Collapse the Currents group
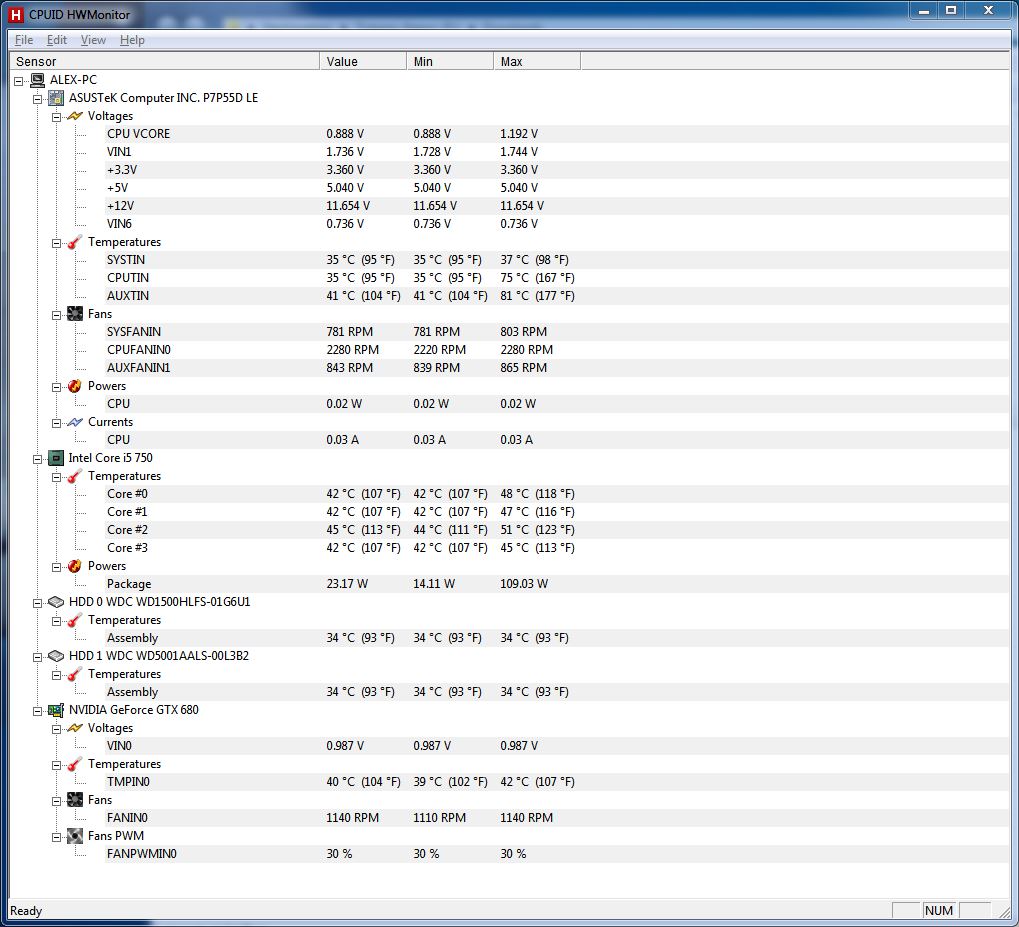 pos(57,423)
